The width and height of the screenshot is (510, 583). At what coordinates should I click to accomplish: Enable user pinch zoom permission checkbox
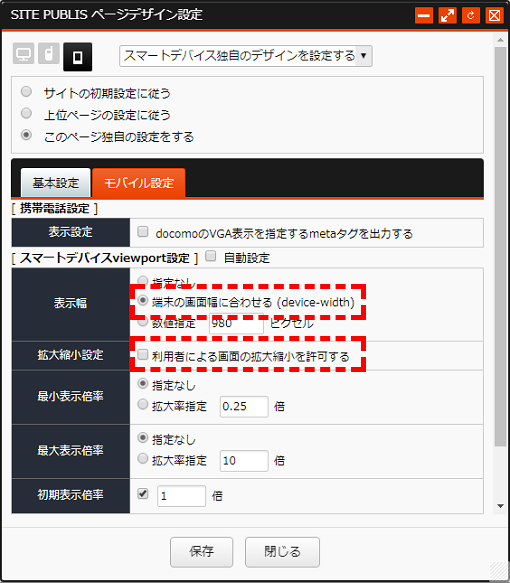[x=143, y=355]
